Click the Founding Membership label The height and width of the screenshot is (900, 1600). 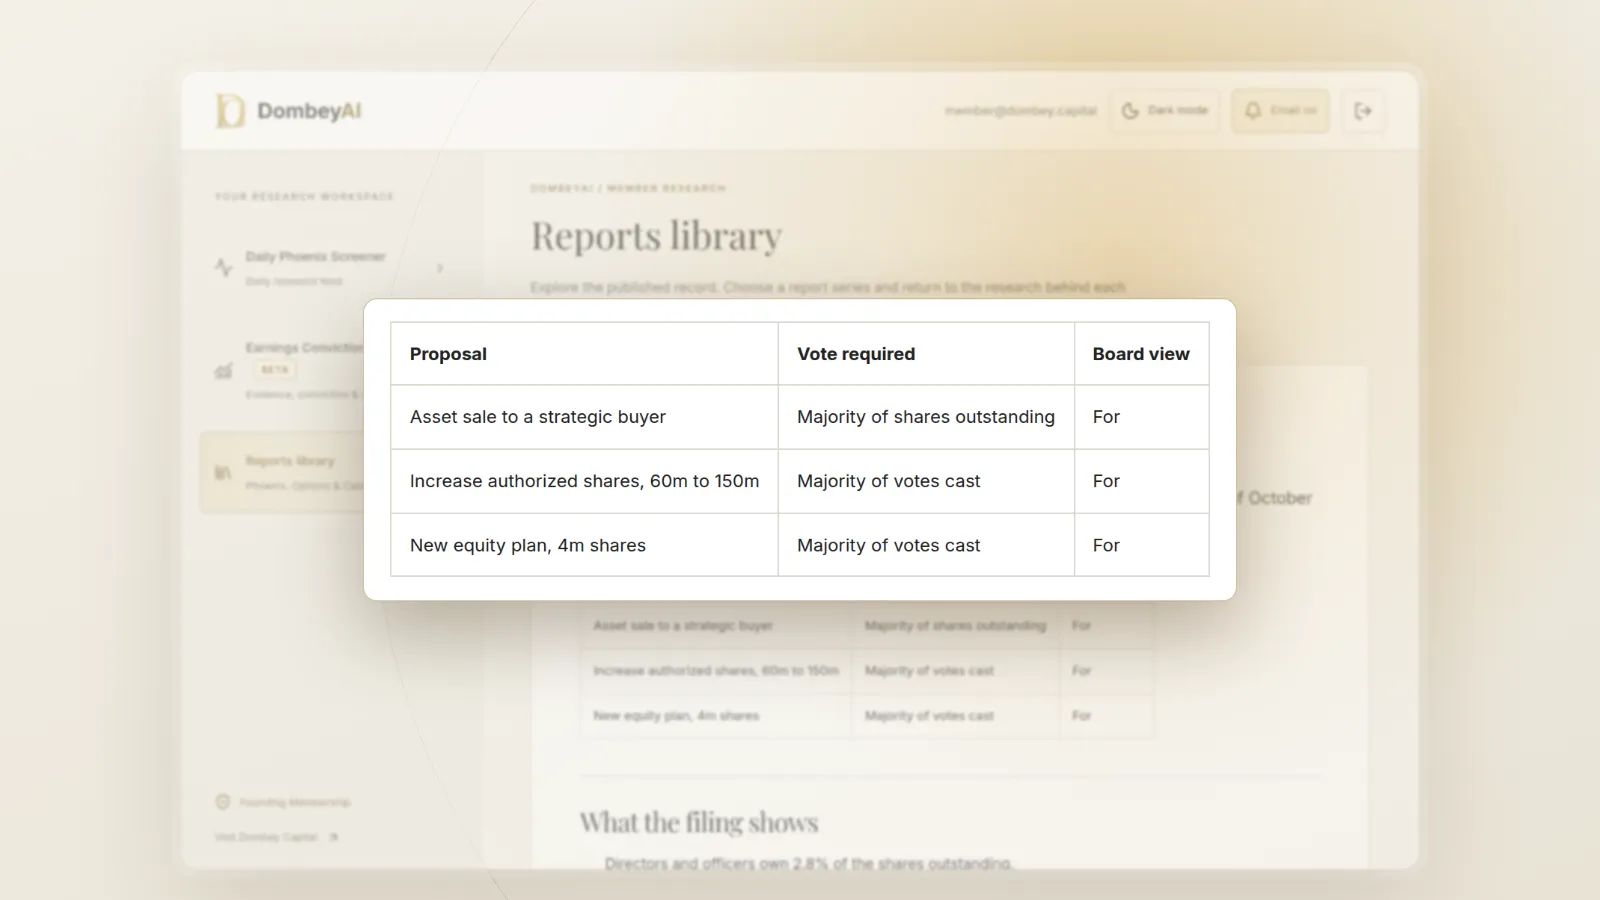[x=295, y=802]
